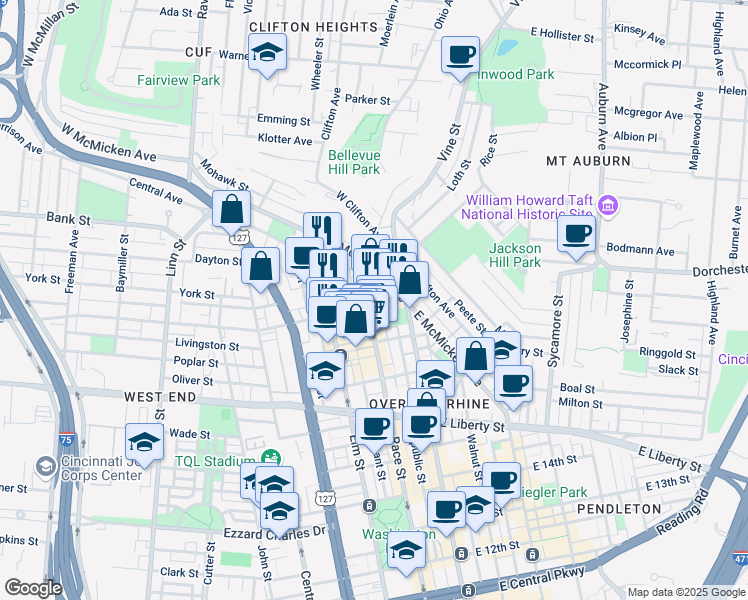Select the shopping bag marker at Dayton St
This screenshot has width=748, height=600.
[x=260, y=267]
